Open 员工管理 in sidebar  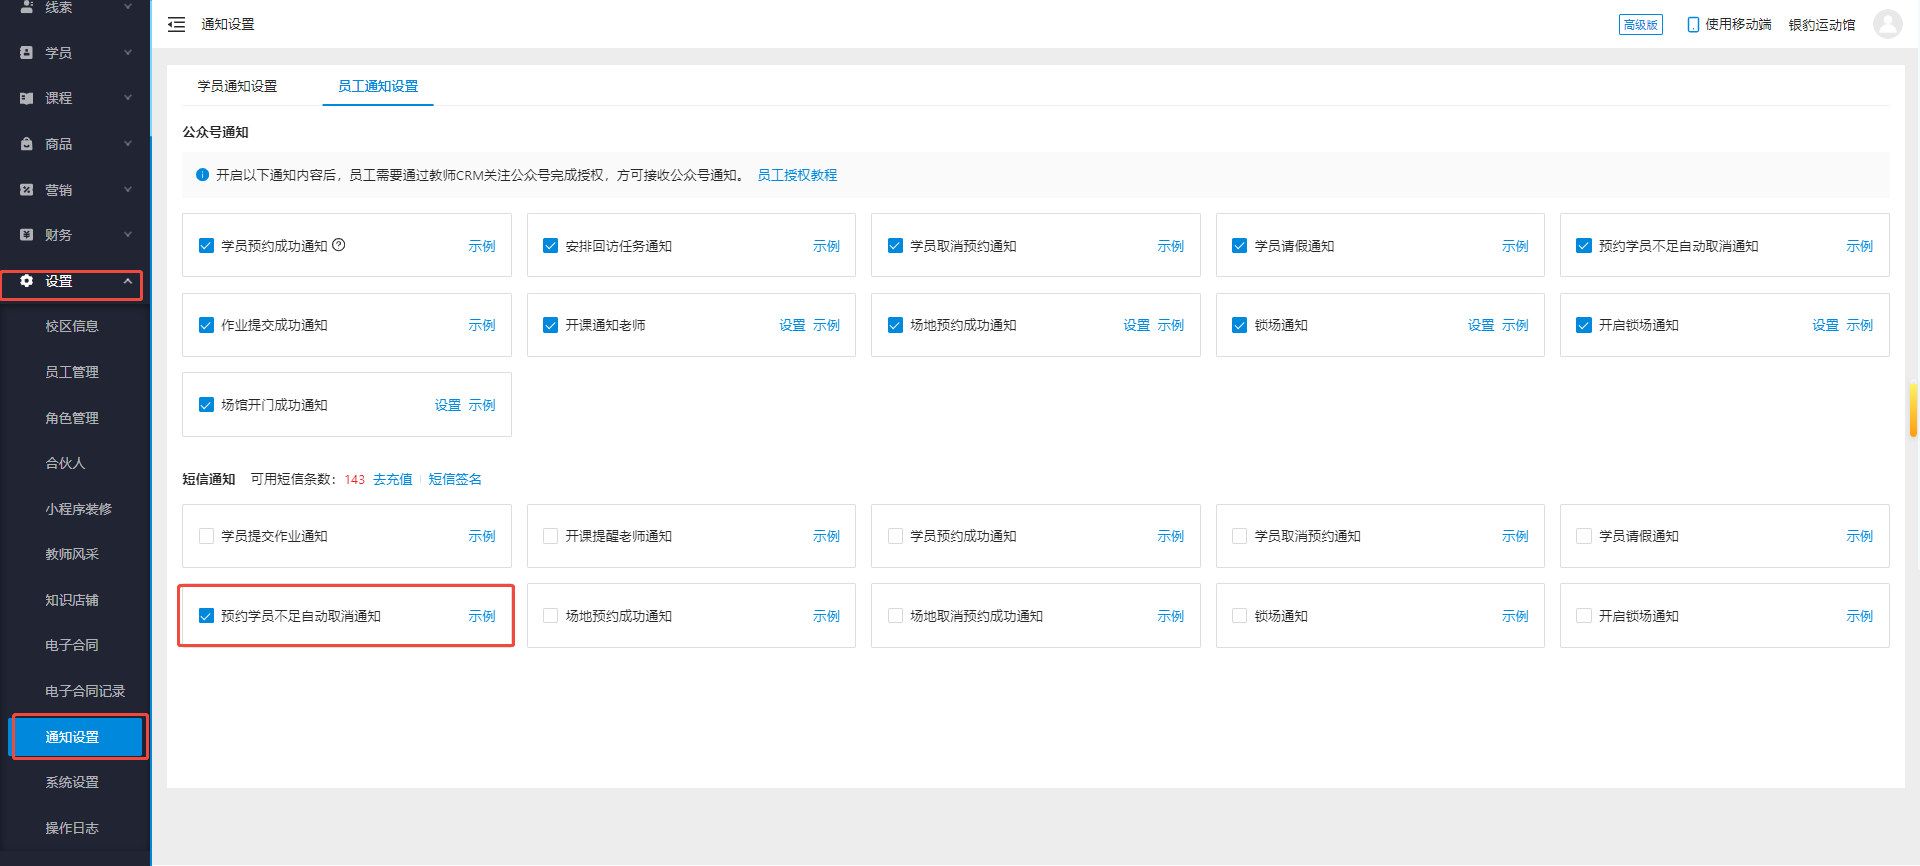[72, 372]
